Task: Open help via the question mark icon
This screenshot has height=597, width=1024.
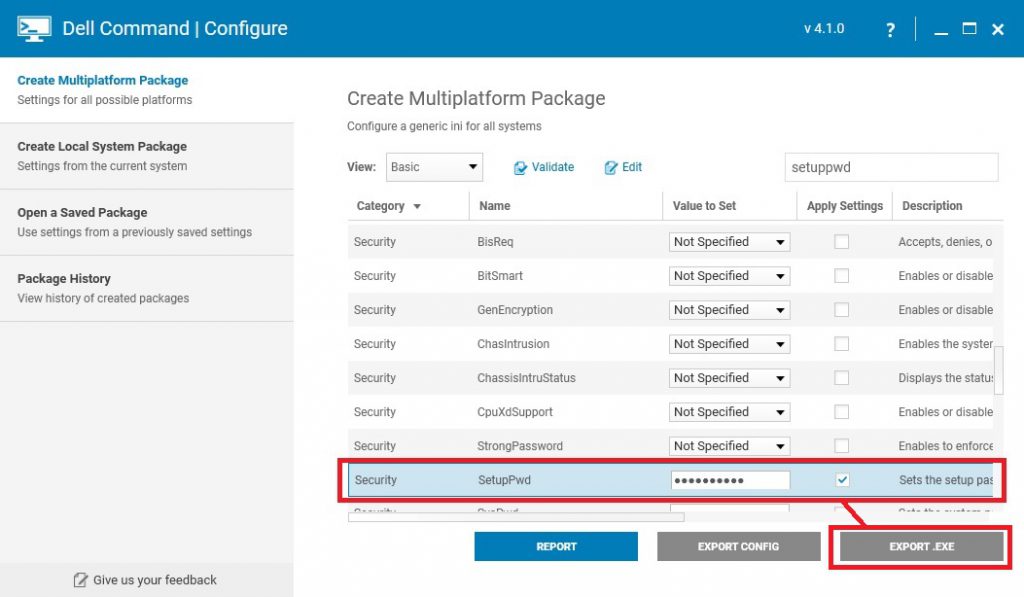Action: click(890, 30)
